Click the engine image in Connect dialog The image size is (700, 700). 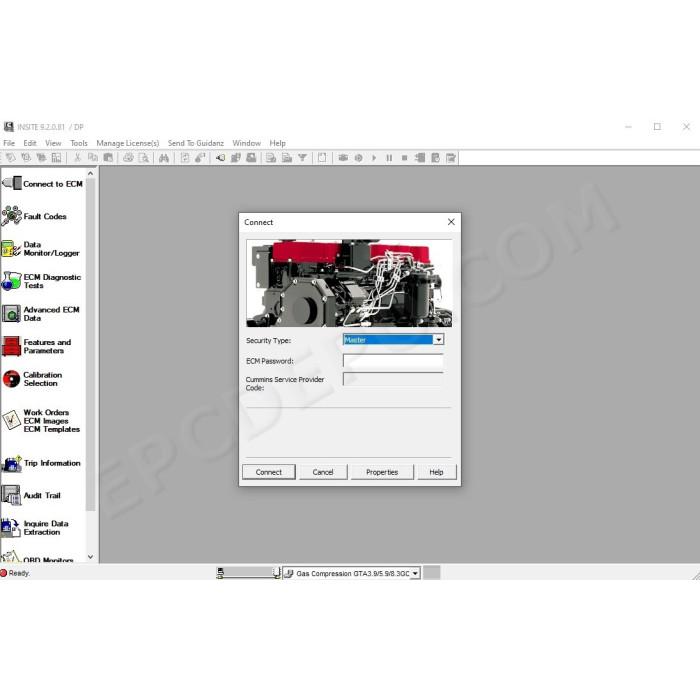click(x=349, y=283)
